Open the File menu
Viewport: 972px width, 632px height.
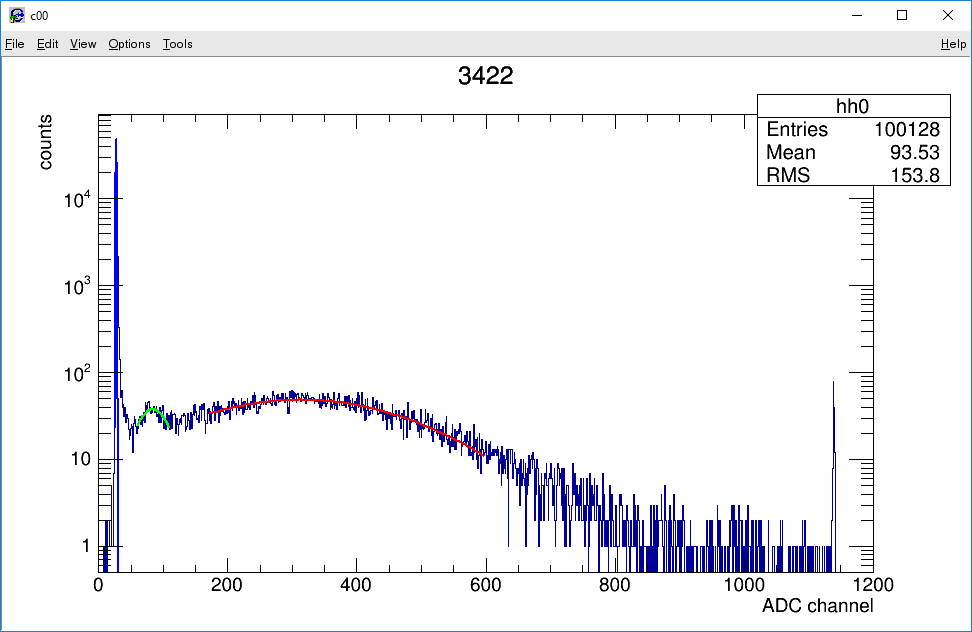pos(14,44)
